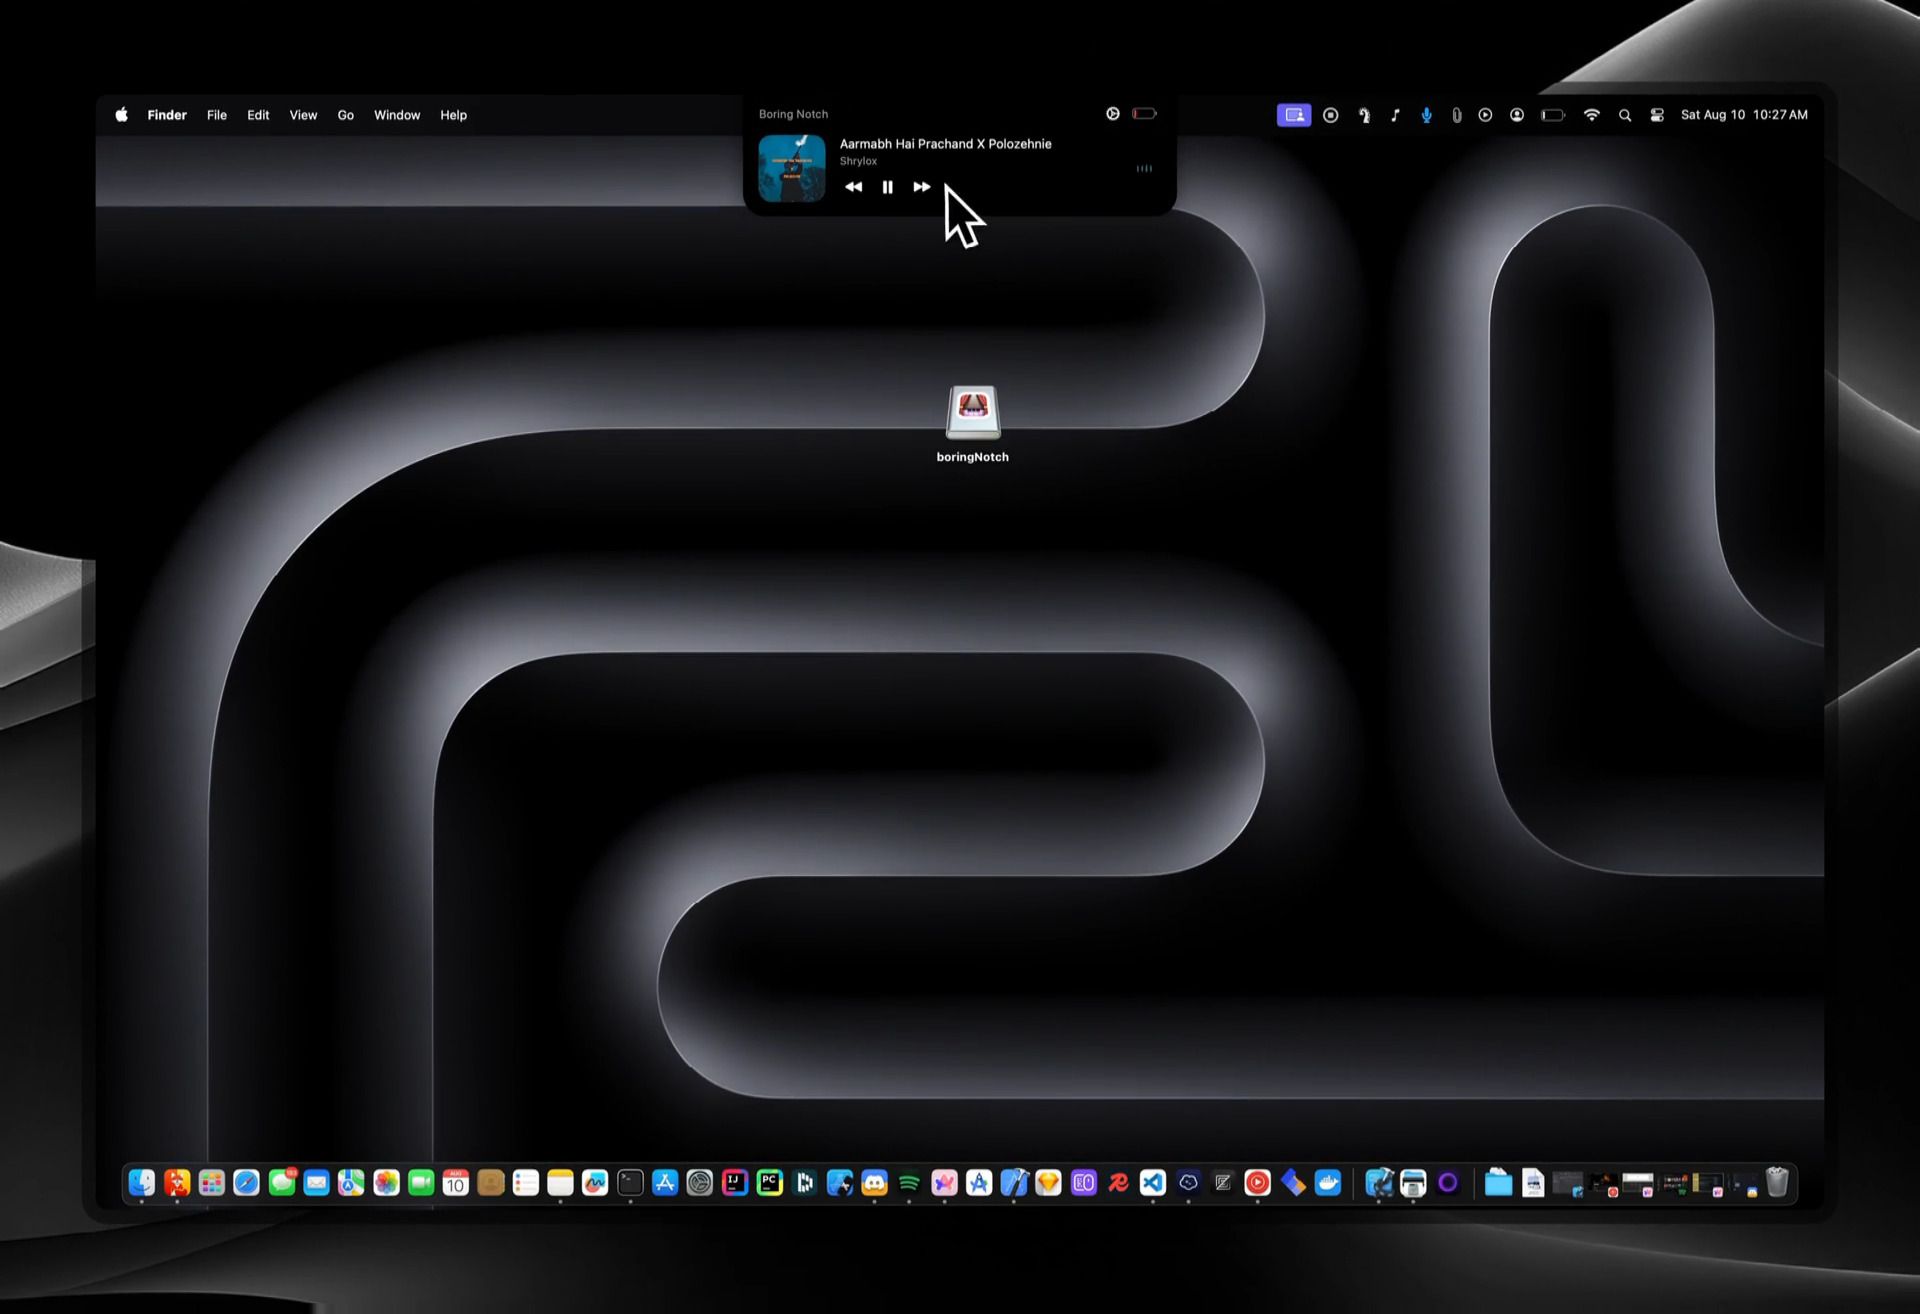Image resolution: width=1920 pixels, height=1314 pixels.
Task: Open Control Center from the menu bar
Action: point(1657,115)
